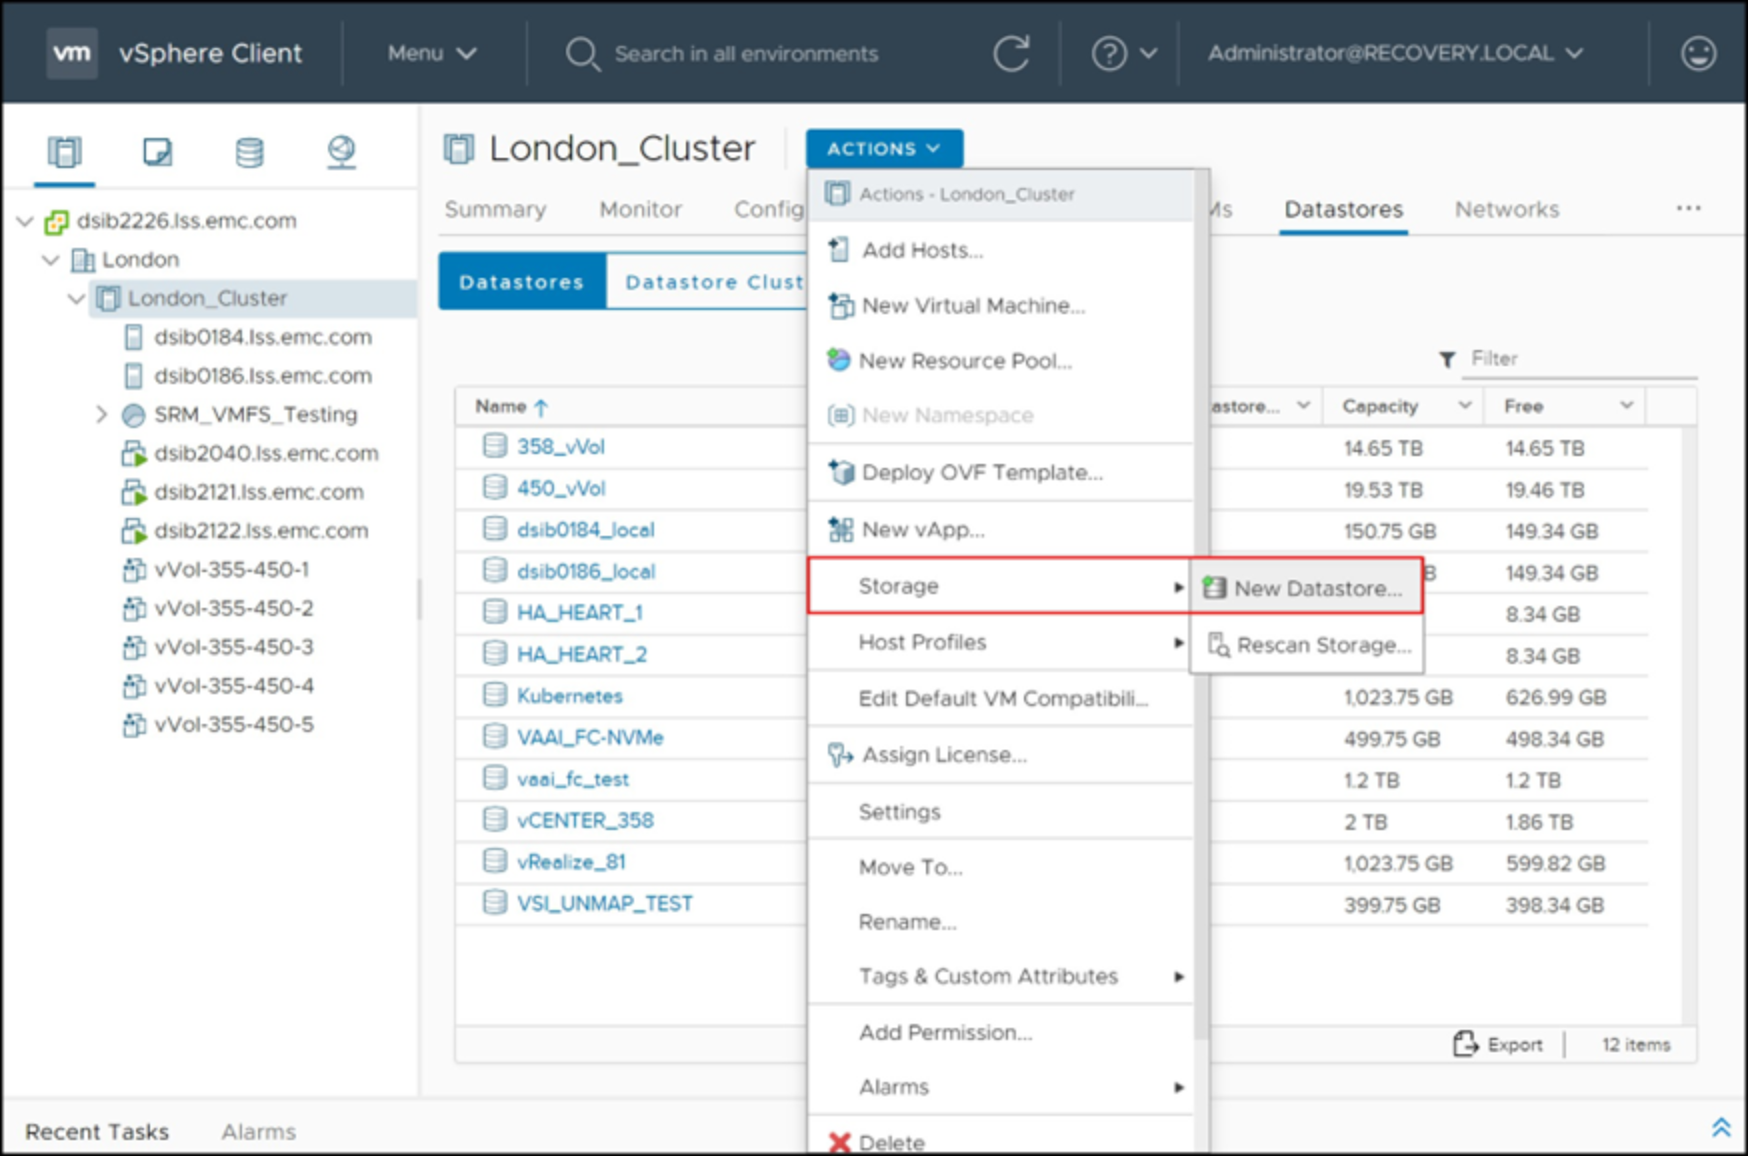The image size is (1749, 1157).
Task: Open the Alarms submenu in Actions menu
Action: 1000,1087
